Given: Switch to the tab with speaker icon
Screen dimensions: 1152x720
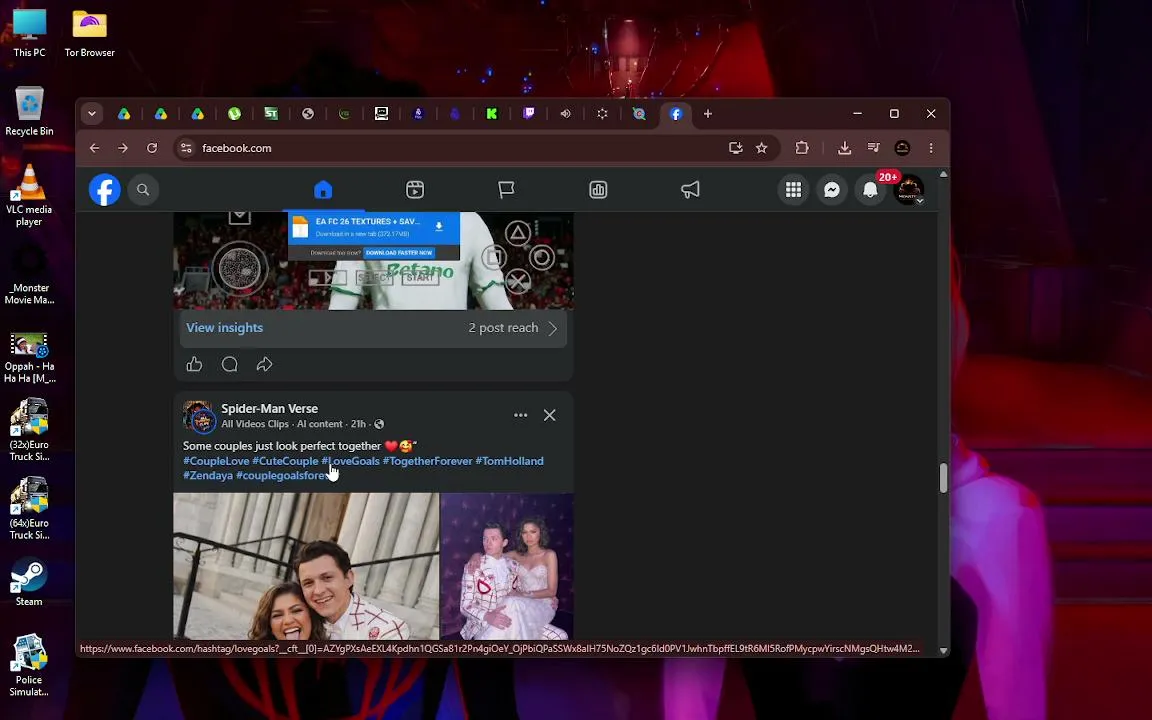Looking at the screenshot, I should 565,114.
